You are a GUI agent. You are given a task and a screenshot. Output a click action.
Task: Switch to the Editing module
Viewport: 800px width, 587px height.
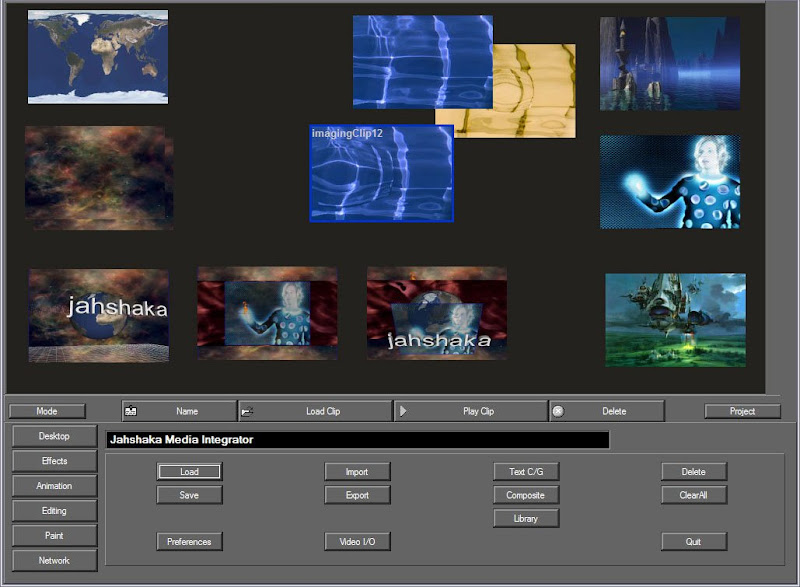pos(55,511)
